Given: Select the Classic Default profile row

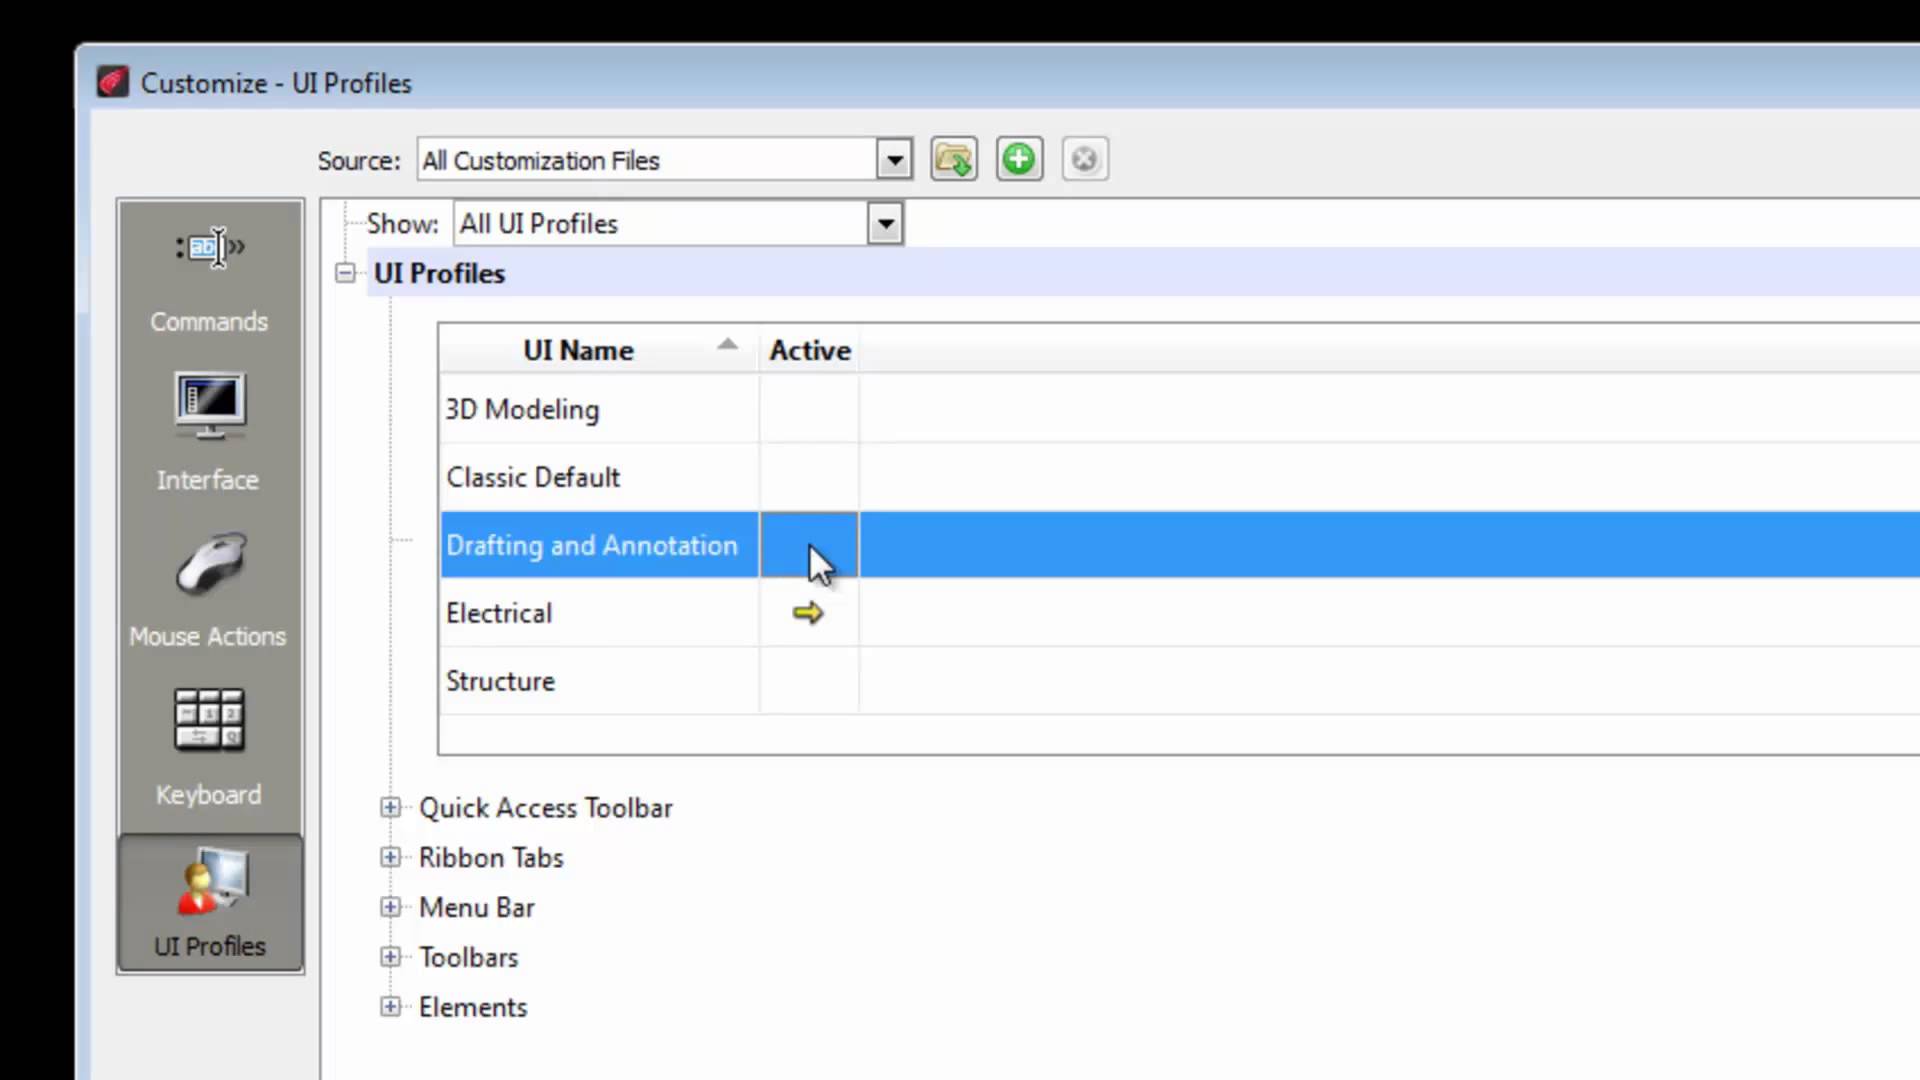Looking at the screenshot, I should [x=533, y=477].
